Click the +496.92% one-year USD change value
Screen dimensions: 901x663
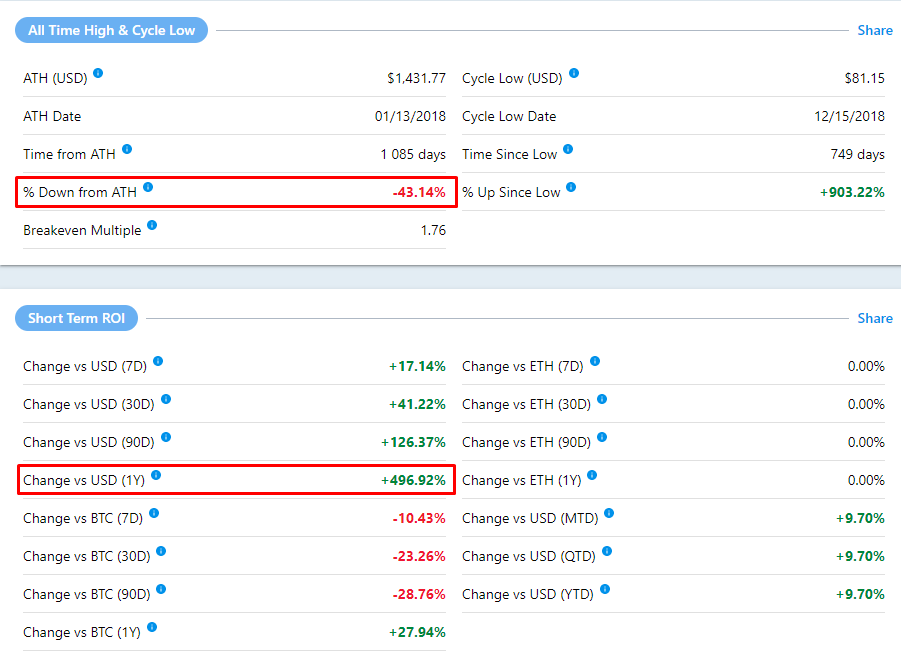click(x=413, y=480)
